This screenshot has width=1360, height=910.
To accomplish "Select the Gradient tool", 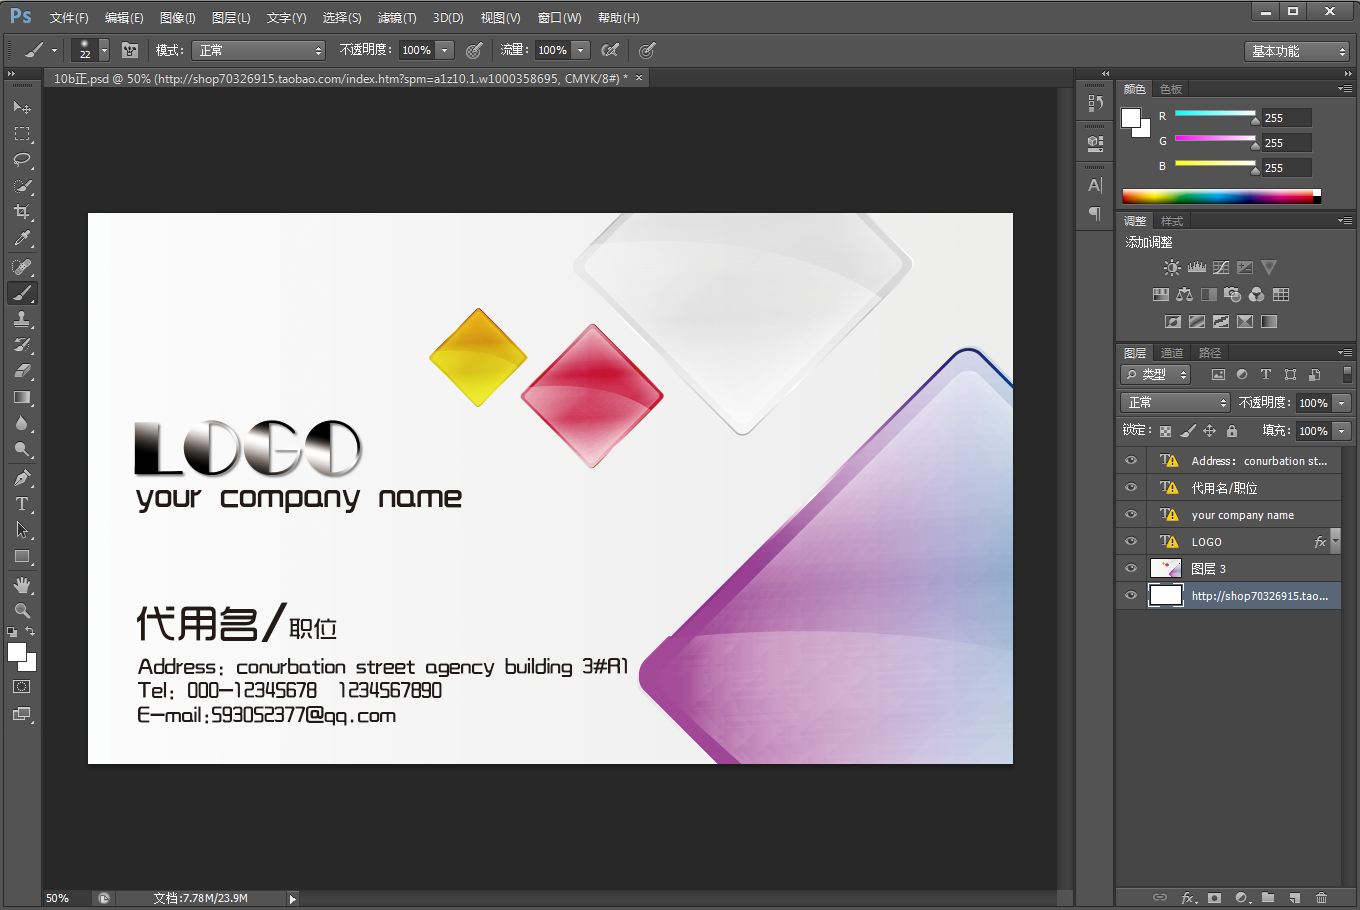I will pyautogui.click(x=22, y=397).
